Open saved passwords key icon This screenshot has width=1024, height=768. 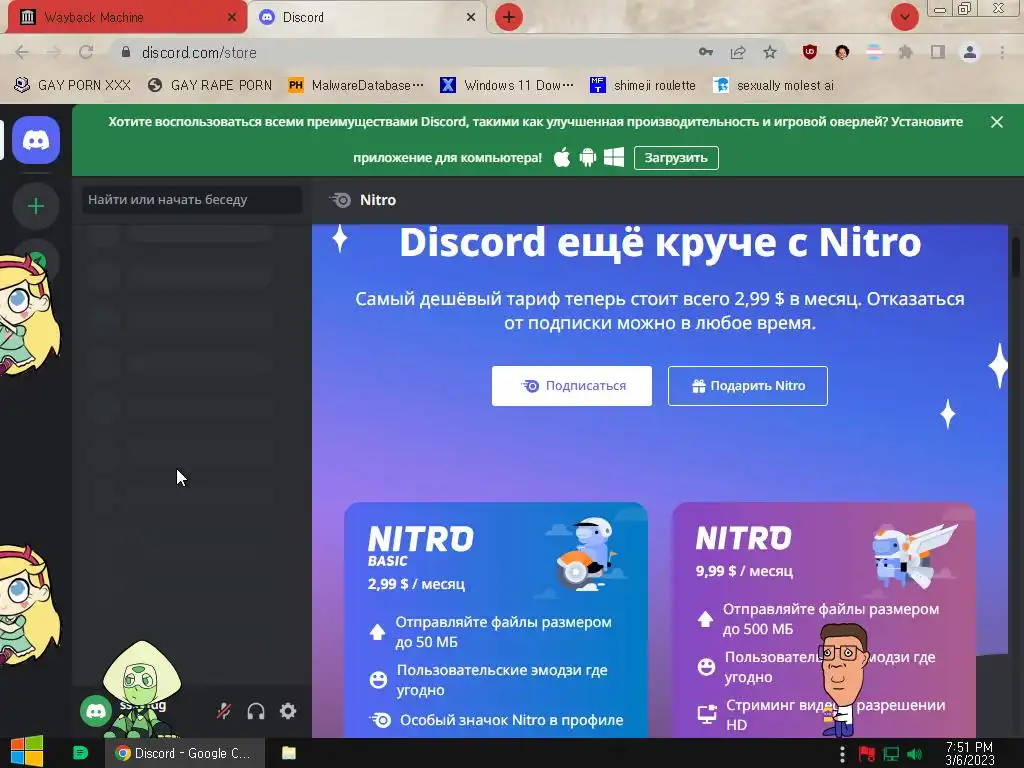tap(706, 52)
